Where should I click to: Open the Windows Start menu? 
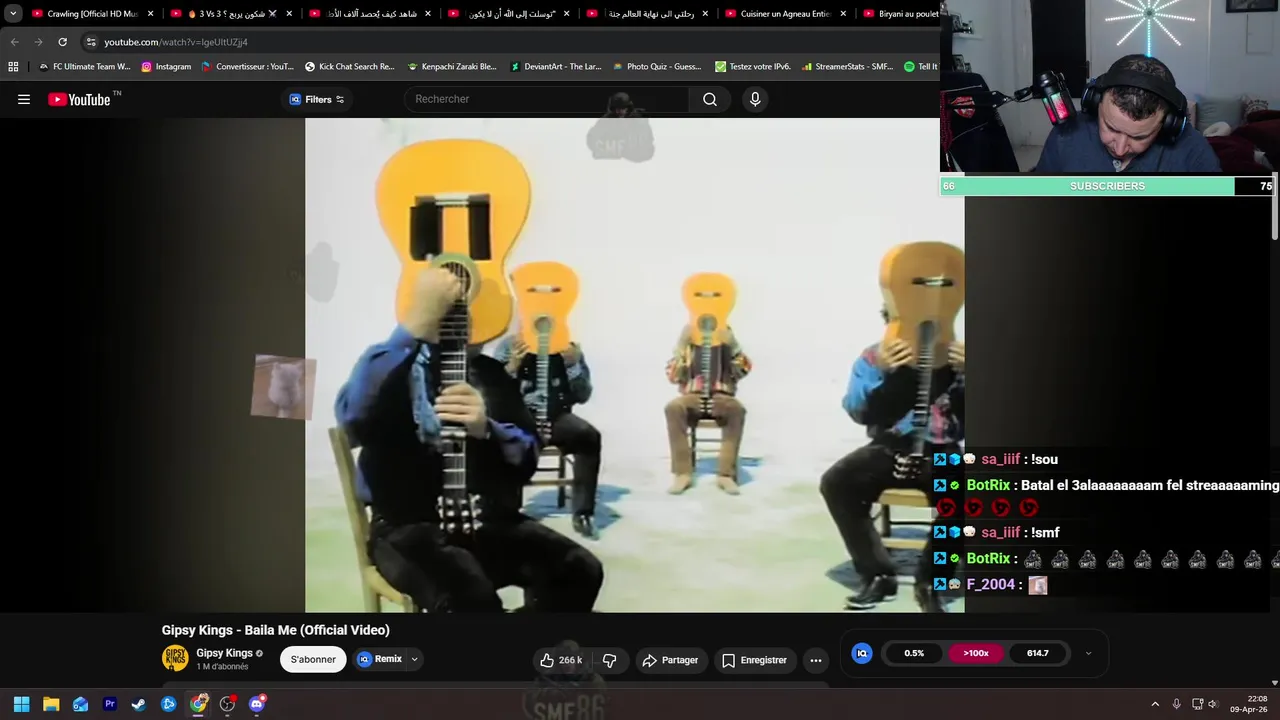pyautogui.click(x=21, y=704)
